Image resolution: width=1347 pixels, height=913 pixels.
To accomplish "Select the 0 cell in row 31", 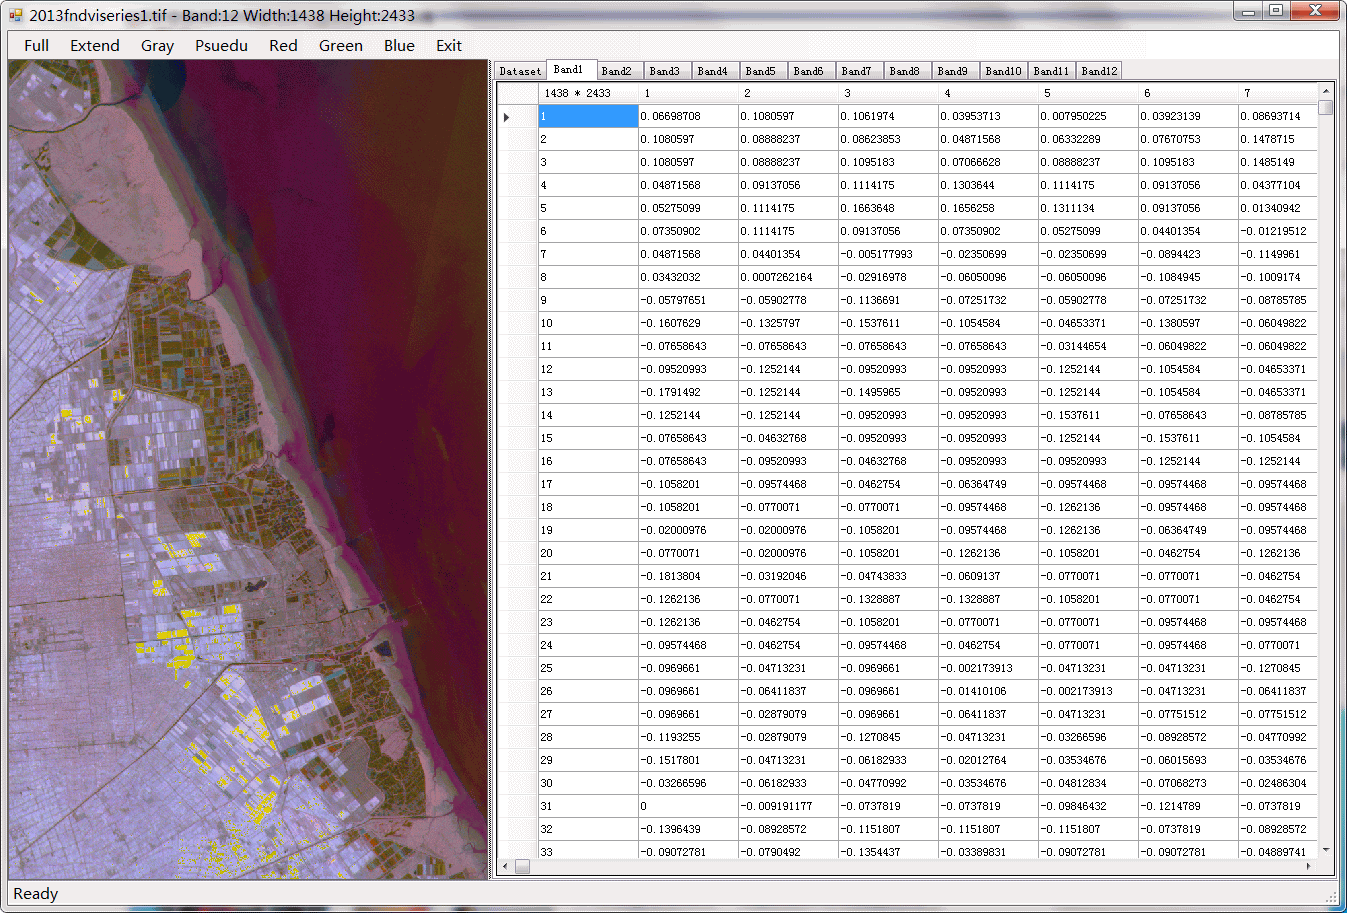I will 688,806.
